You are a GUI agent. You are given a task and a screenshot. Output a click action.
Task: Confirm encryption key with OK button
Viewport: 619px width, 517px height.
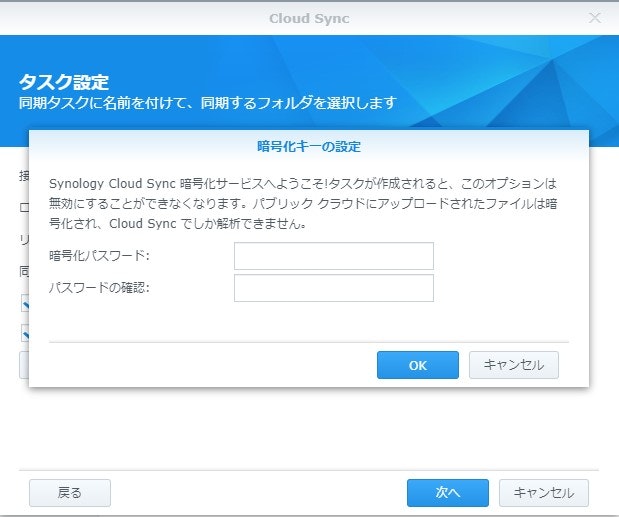418,365
